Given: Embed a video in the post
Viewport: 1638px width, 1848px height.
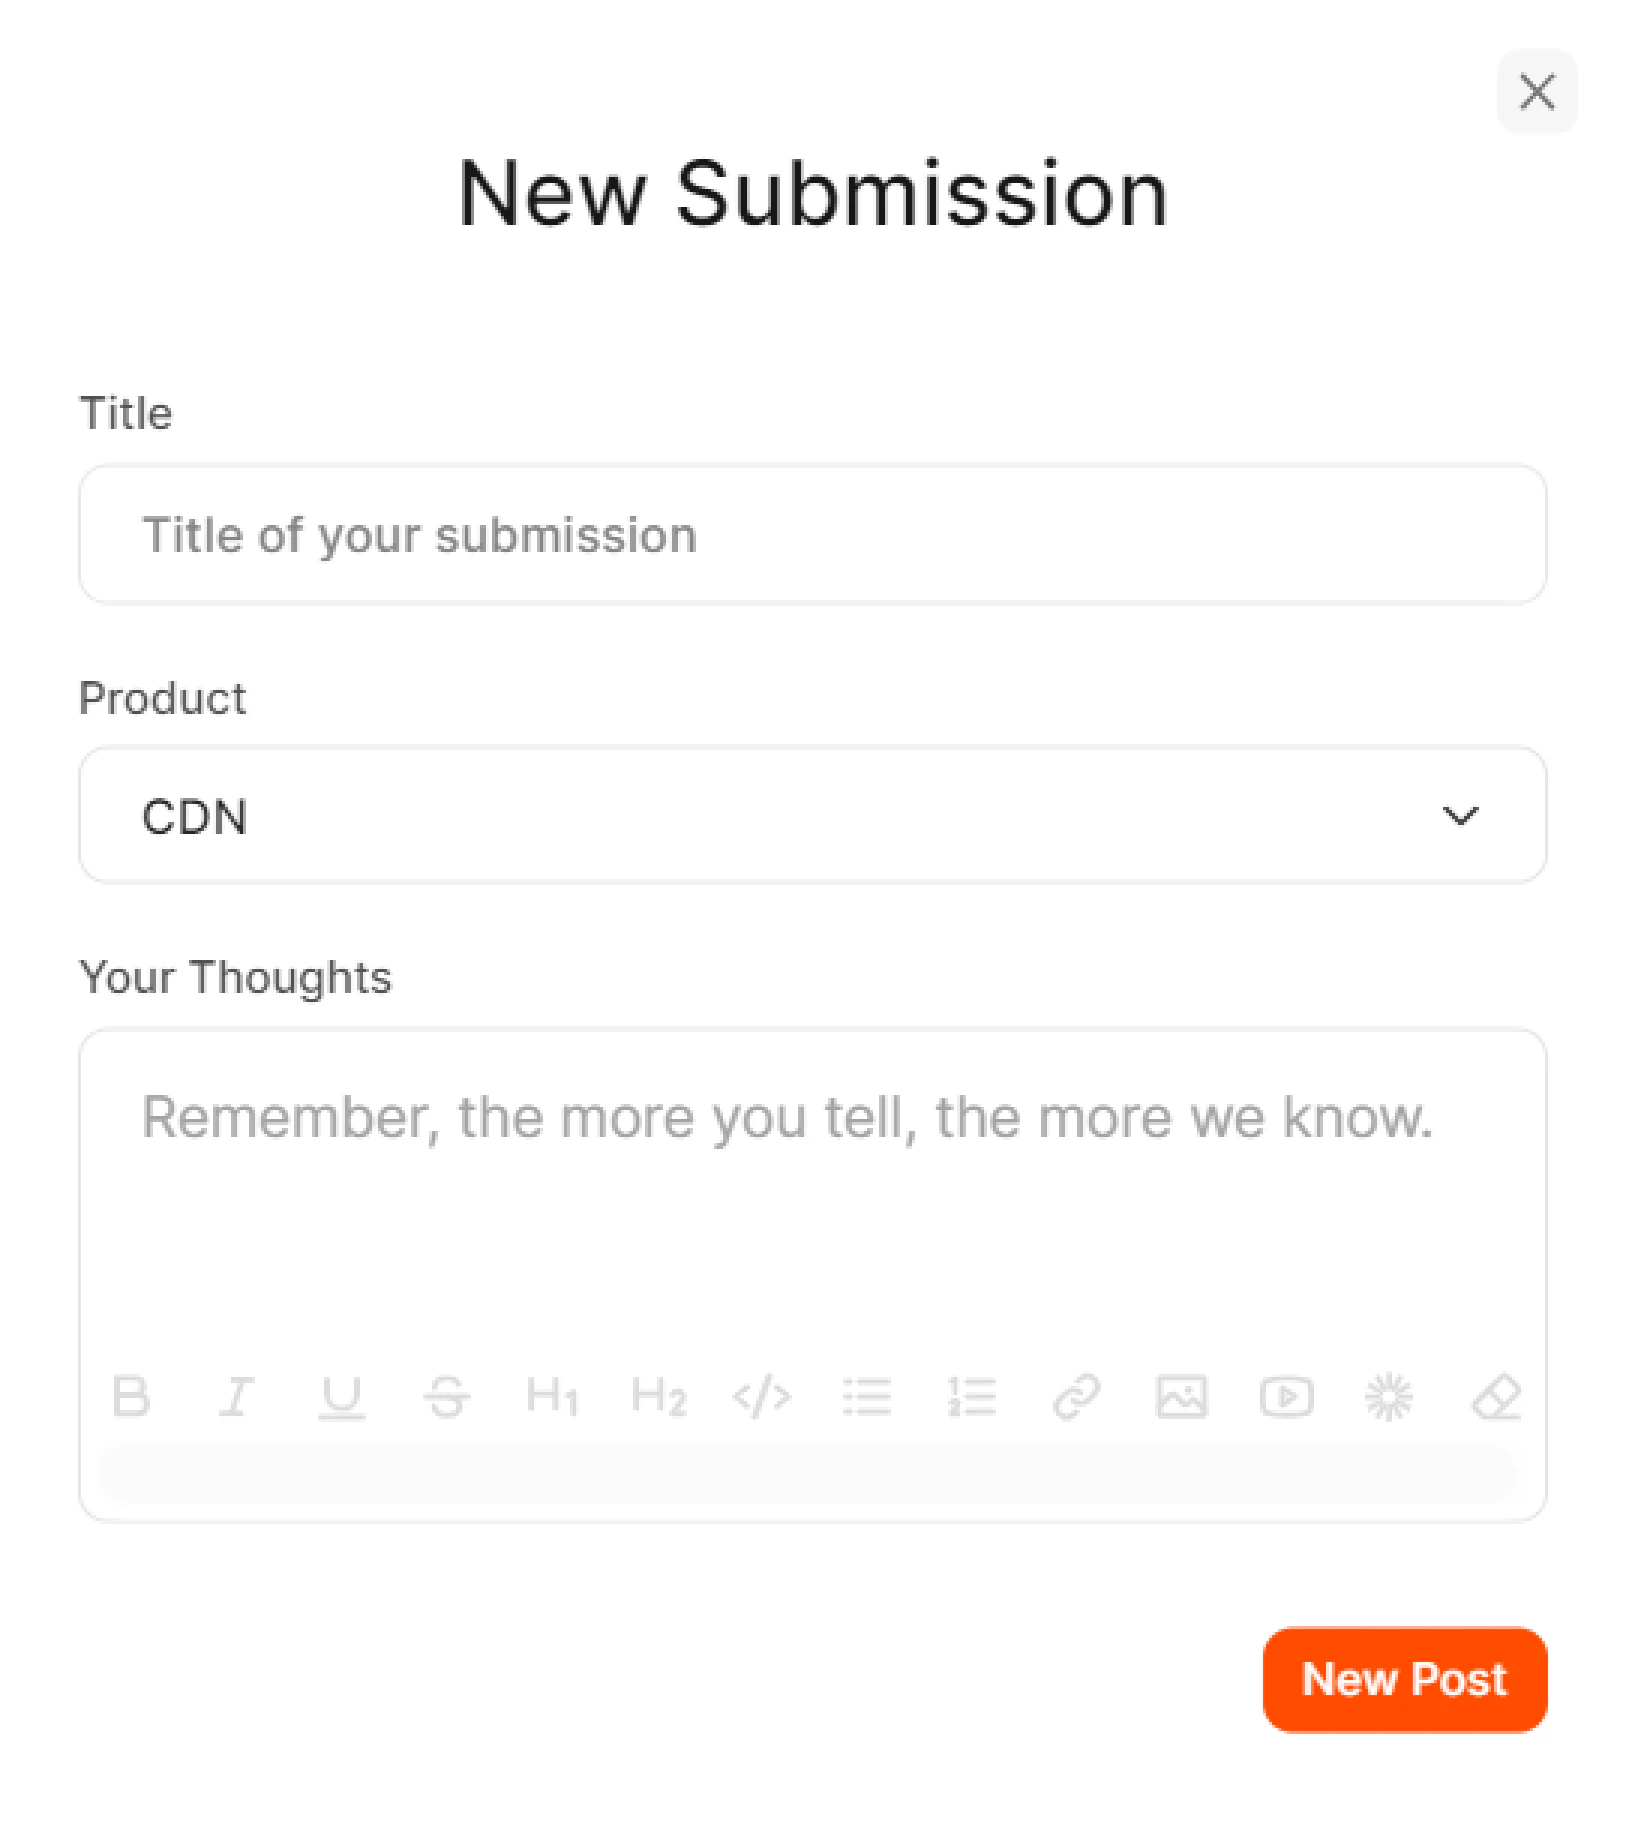Looking at the screenshot, I should click(x=1287, y=1397).
